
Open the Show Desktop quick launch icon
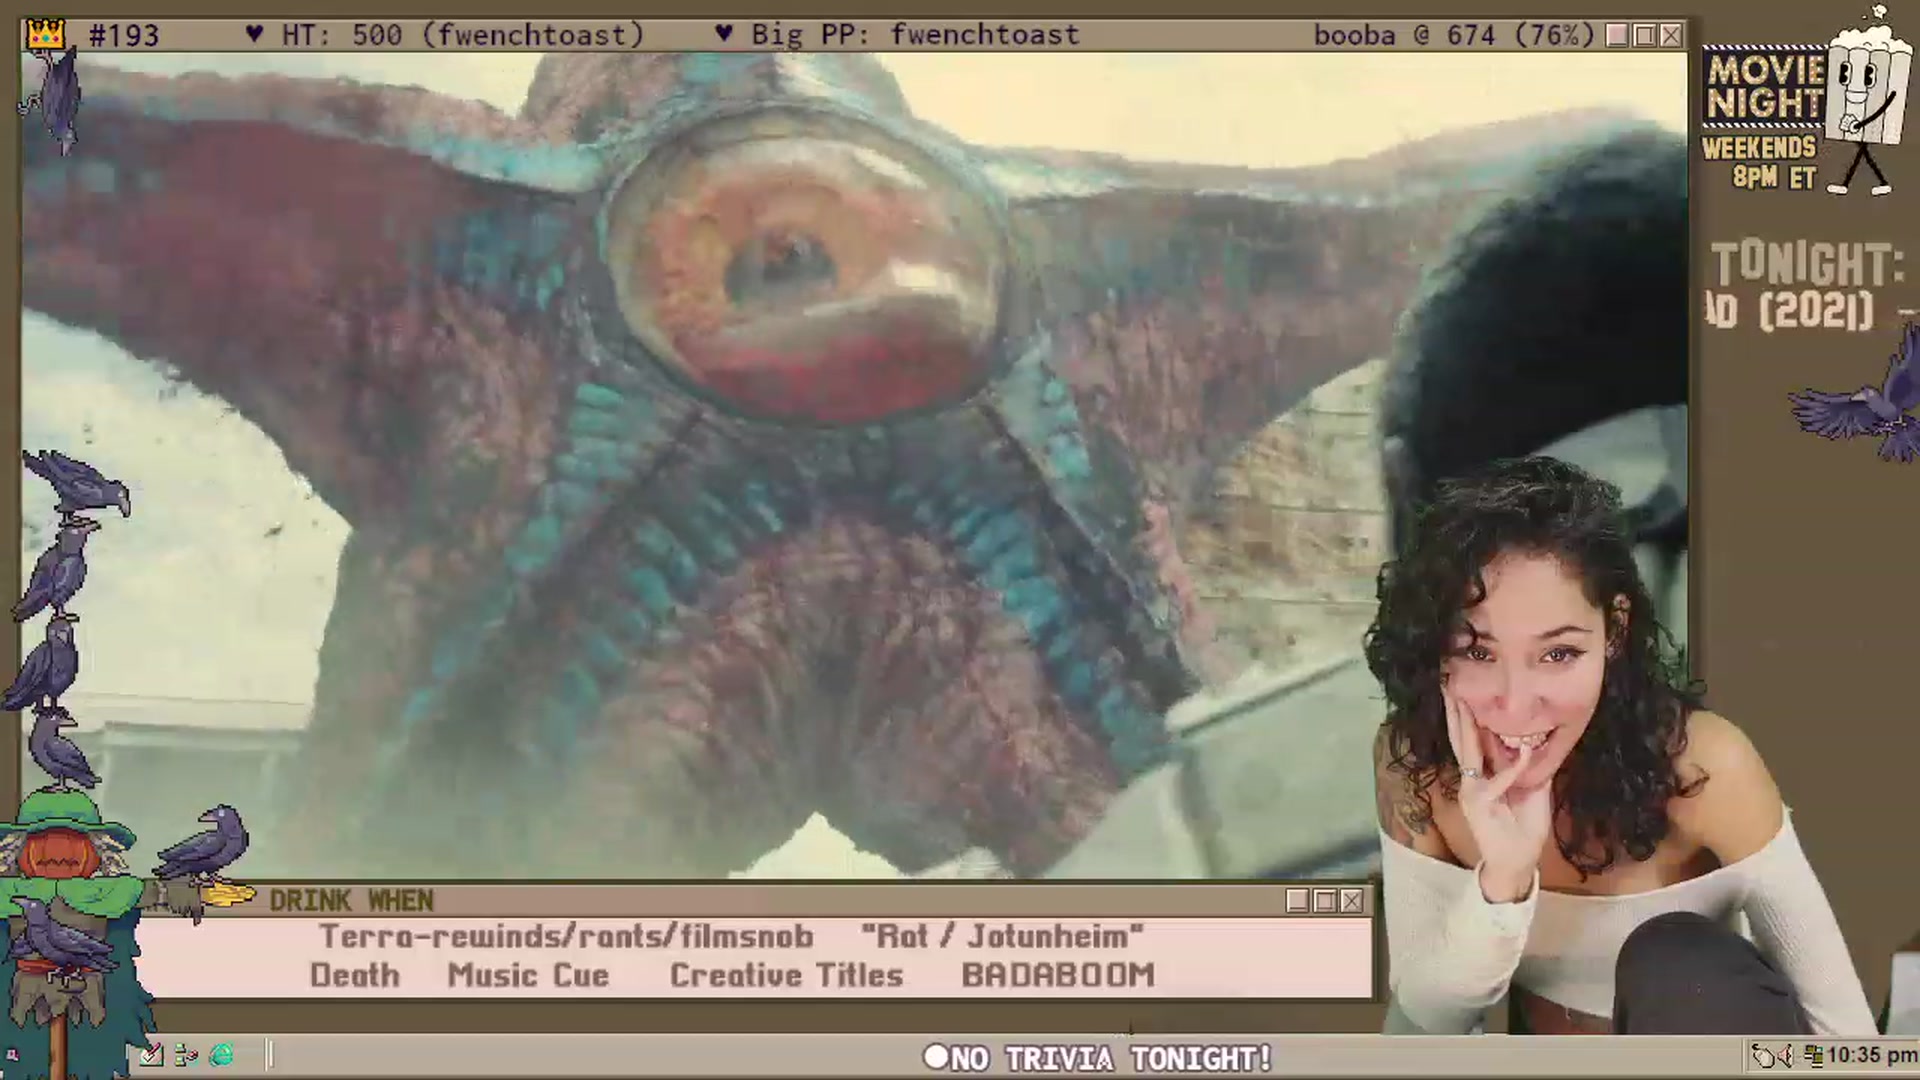151,1054
